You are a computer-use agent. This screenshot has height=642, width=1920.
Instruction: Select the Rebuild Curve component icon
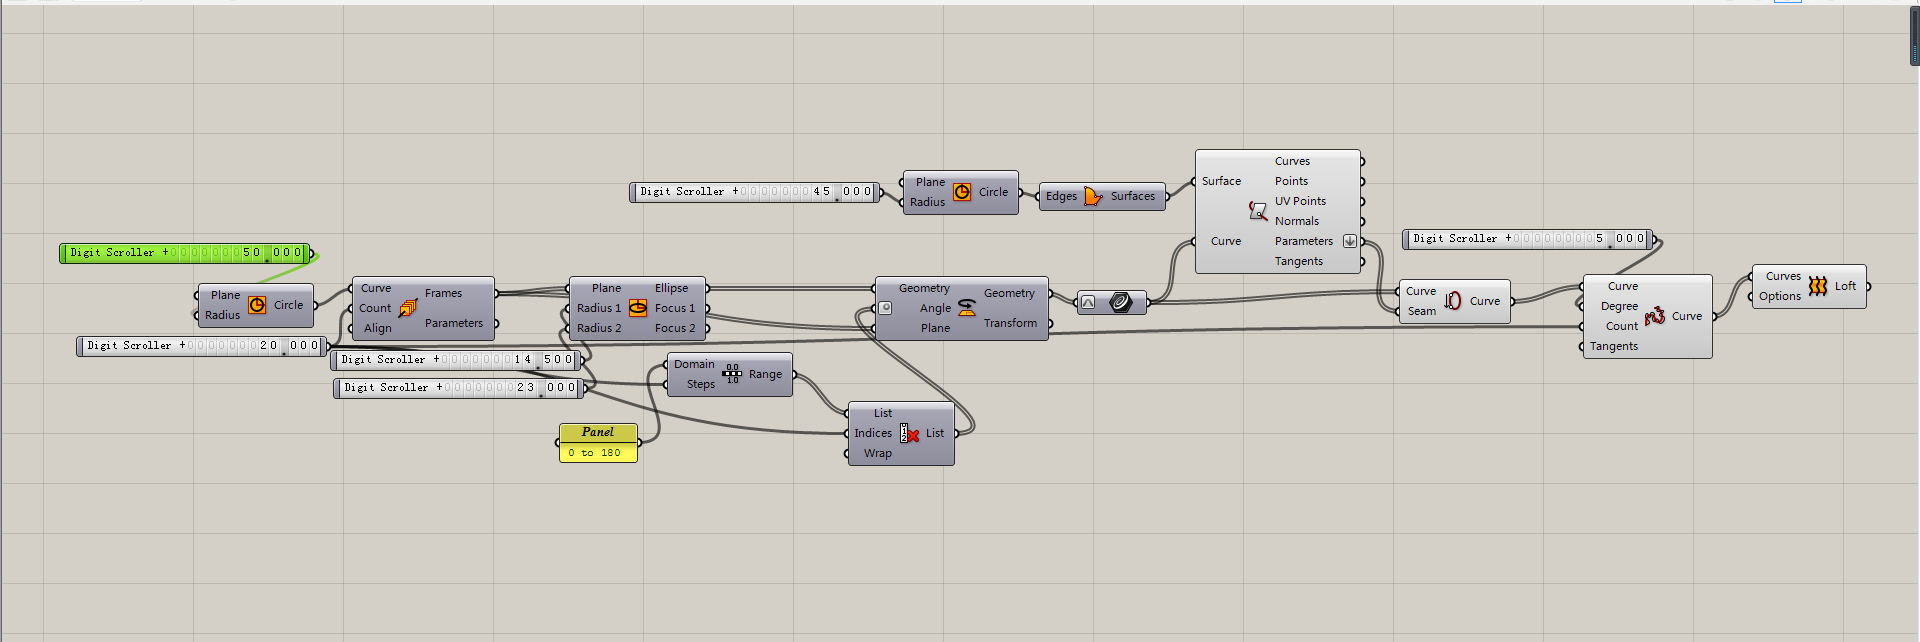1655,316
